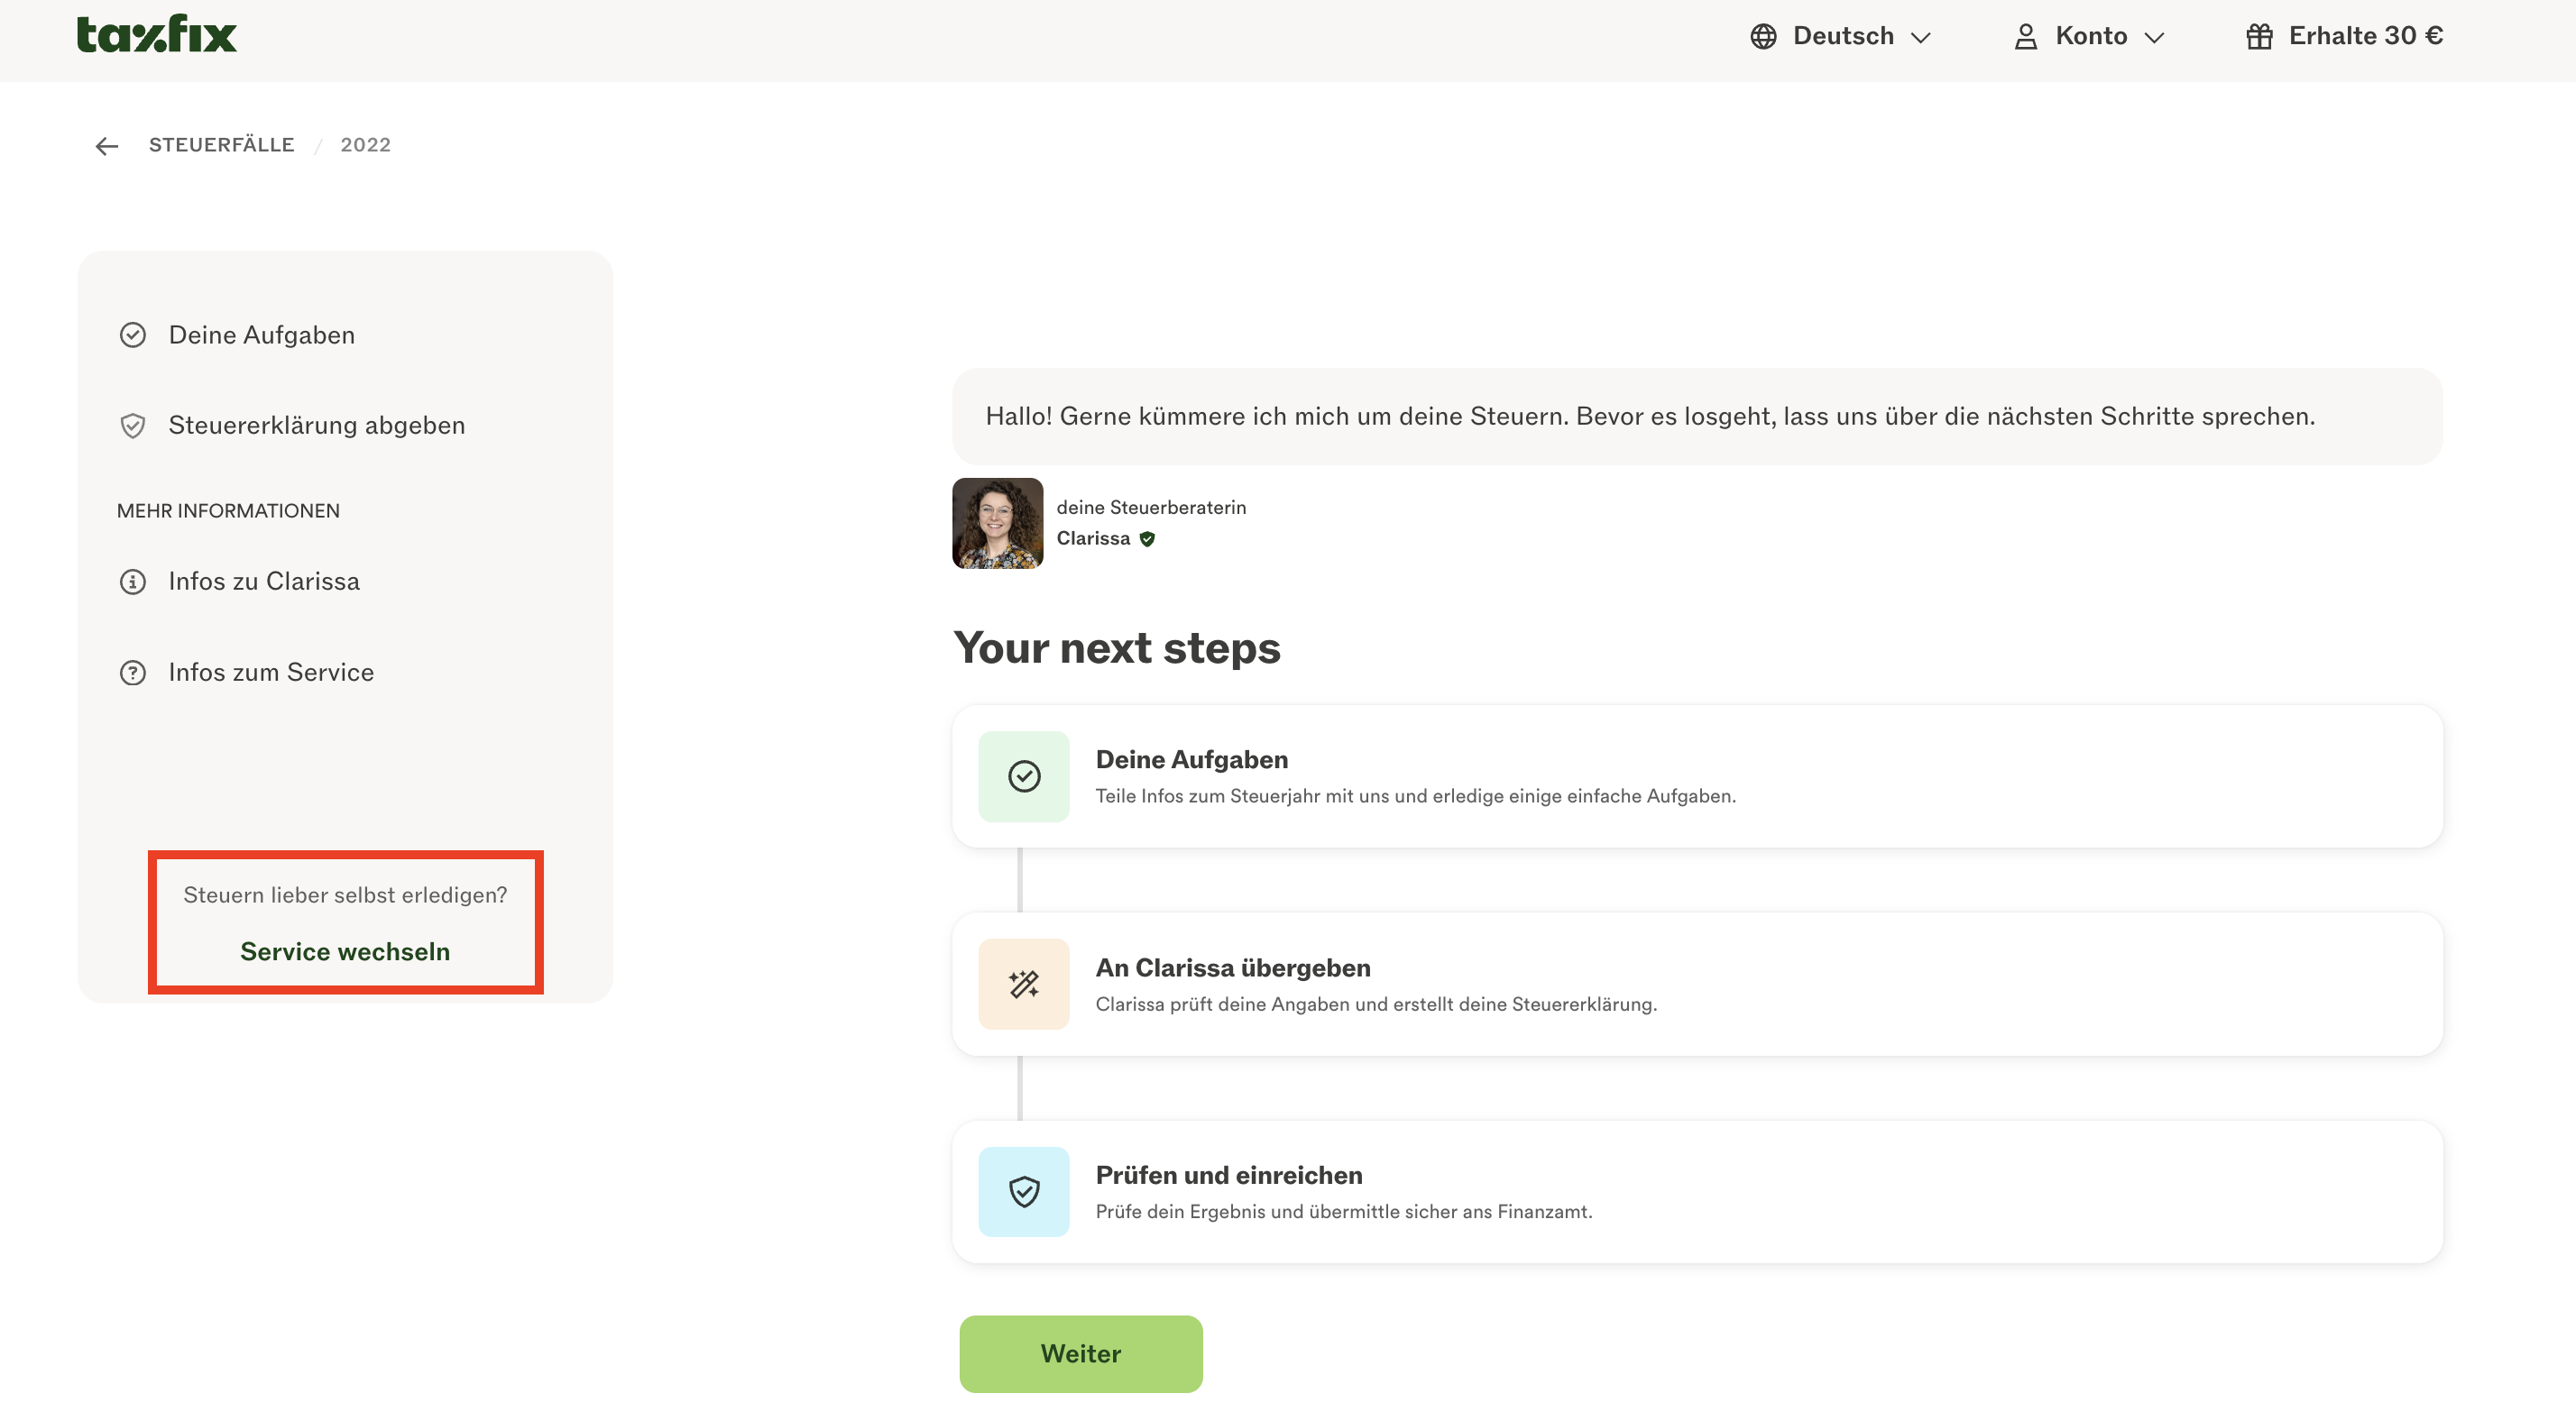Viewport: 2576px width, 1421px height.
Task: Click the verified badge next to Clarissa
Action: (1147, 539)
